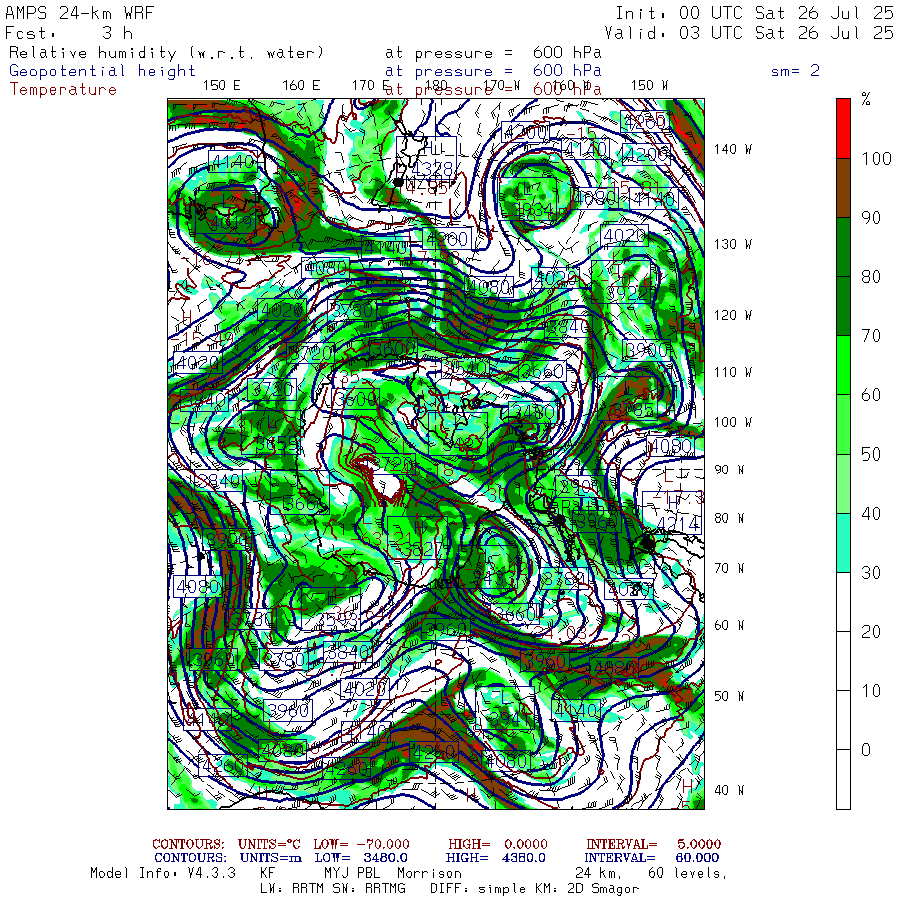This screenshot has height=900, width=900.
Task: Click the '4328' high height label on the map
Action: (x=432, y=169)
